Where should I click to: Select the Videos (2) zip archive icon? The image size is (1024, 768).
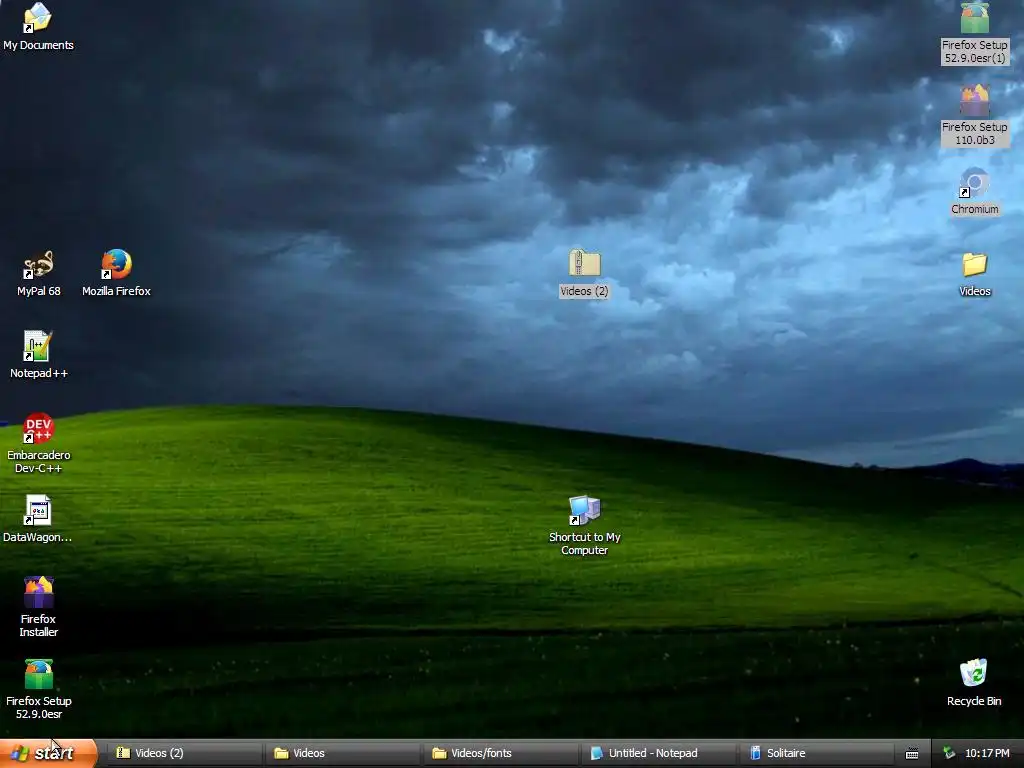tap(584, 274)
